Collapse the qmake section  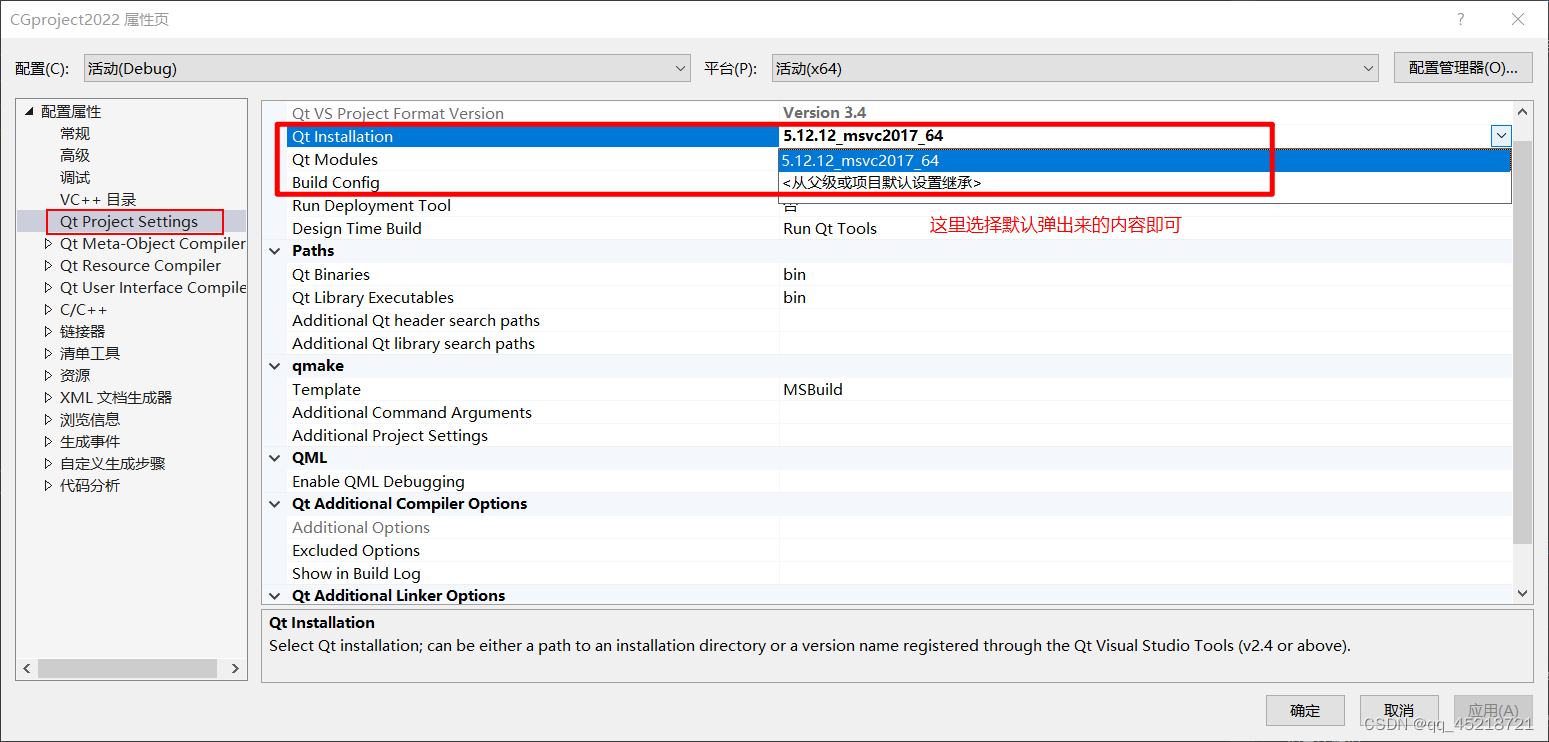point(275,366)
